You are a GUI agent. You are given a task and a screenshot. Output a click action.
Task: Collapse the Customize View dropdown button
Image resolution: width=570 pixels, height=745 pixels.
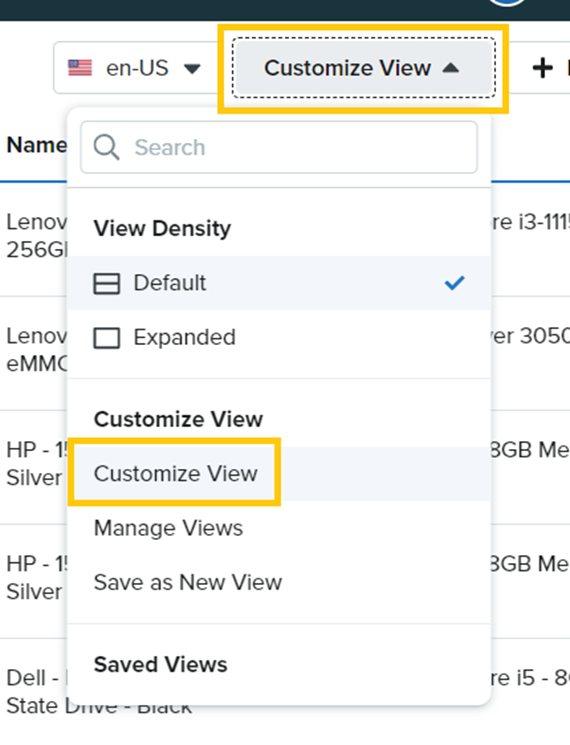click(363, 68)
